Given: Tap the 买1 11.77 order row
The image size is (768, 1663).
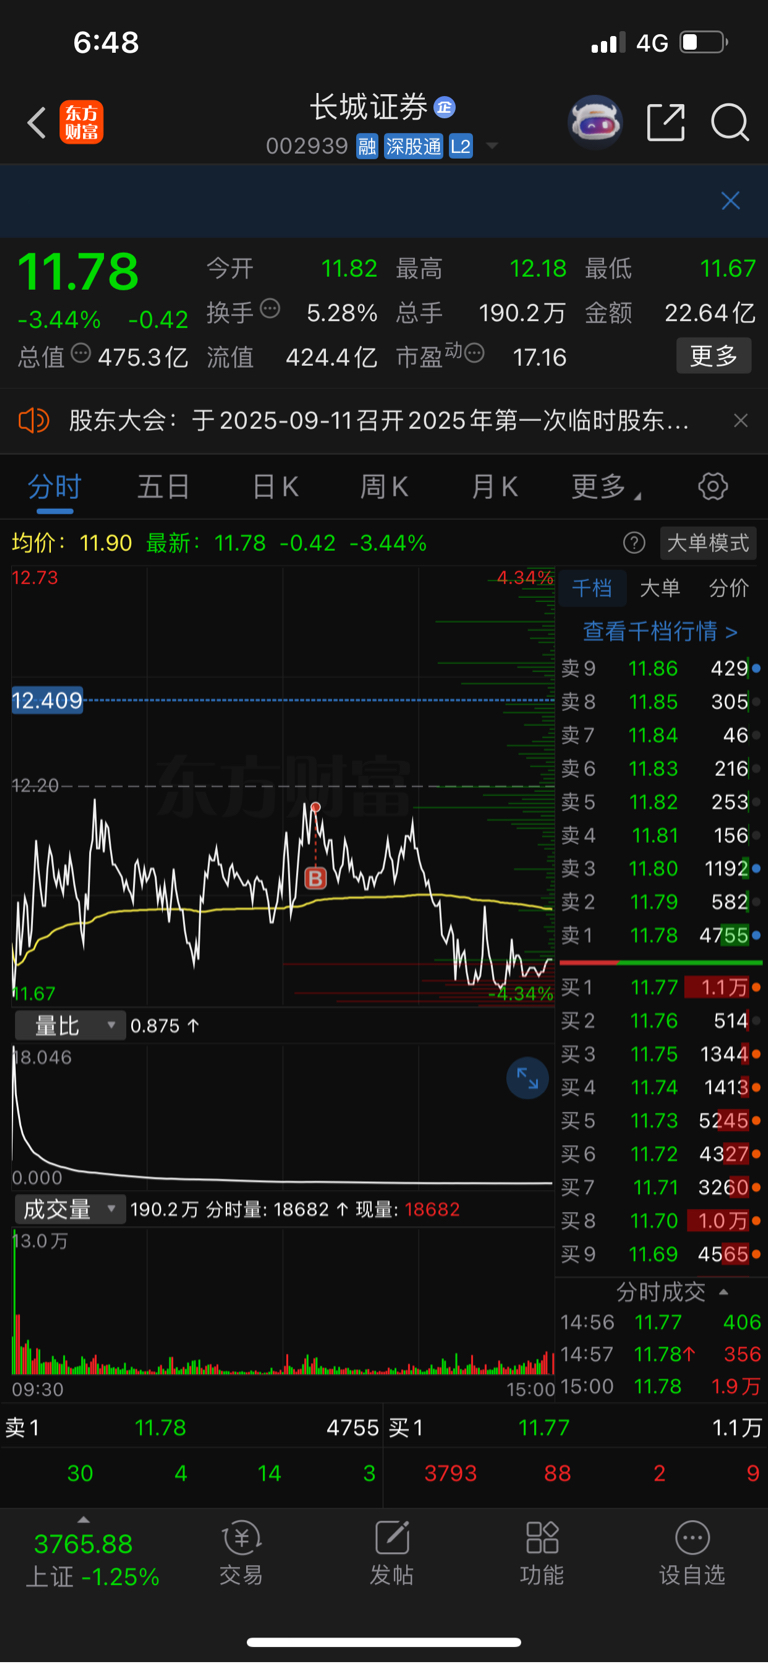Looking at the screenshot, I should [659, 987].
